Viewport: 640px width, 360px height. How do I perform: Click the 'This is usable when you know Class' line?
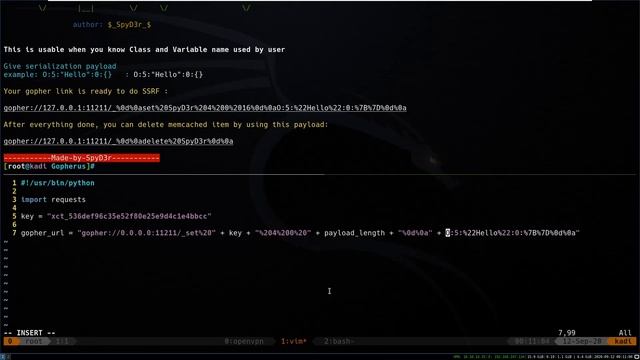click(144, 50)
